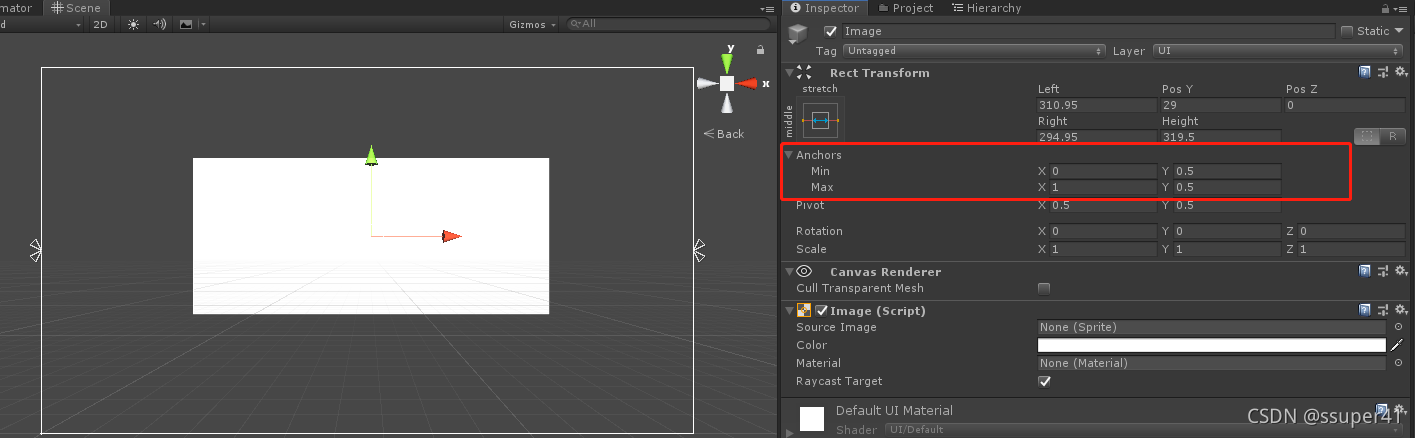Click the scene gizmo center cube

tap(727, 84)
